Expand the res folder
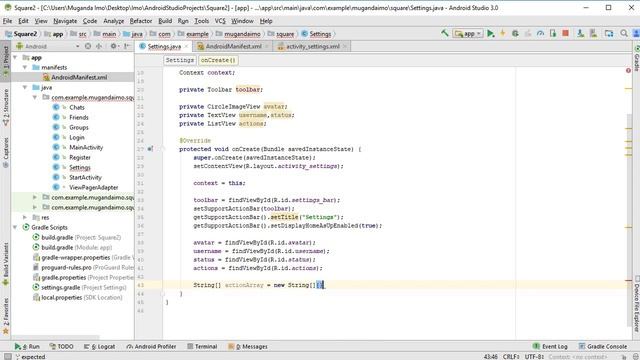 (25, 218)
